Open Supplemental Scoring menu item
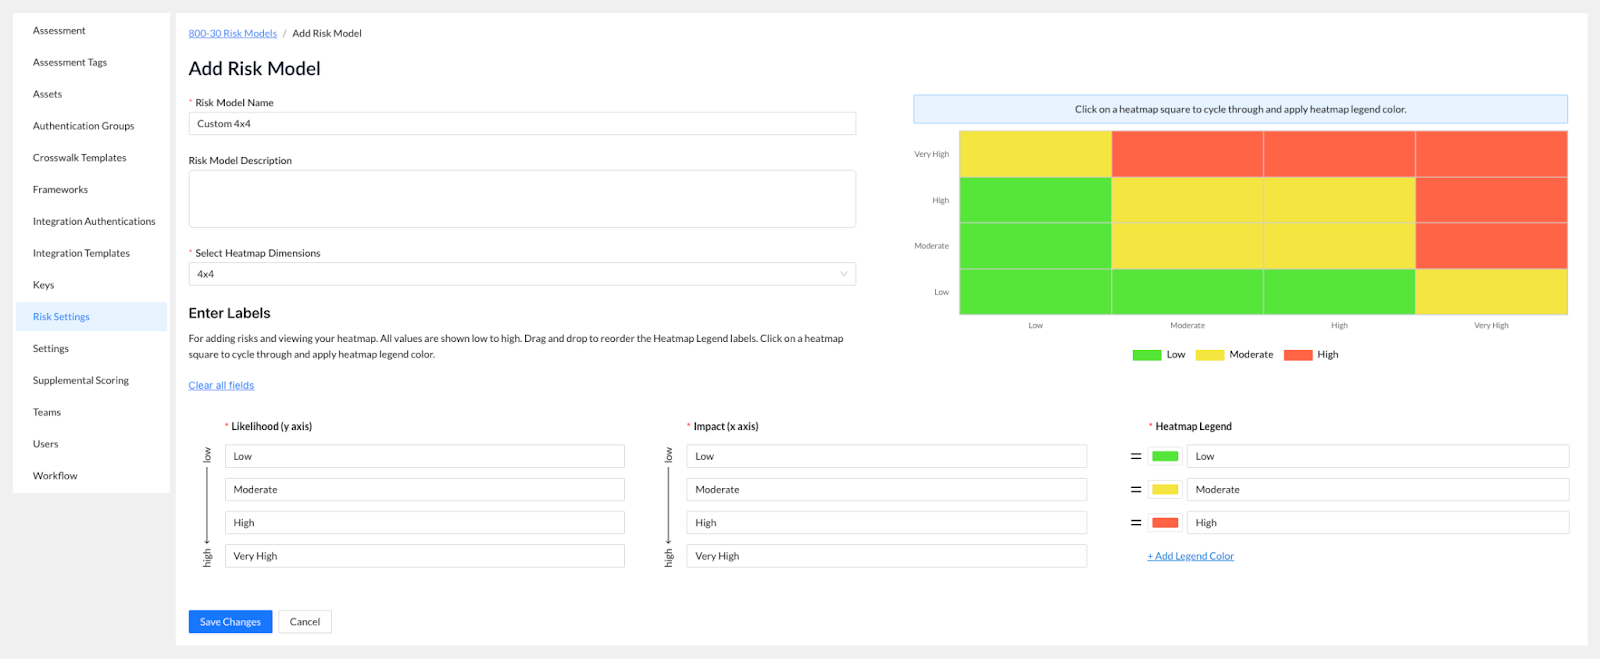Screen dimensions: 1600x659 click(x=81, y=381)
